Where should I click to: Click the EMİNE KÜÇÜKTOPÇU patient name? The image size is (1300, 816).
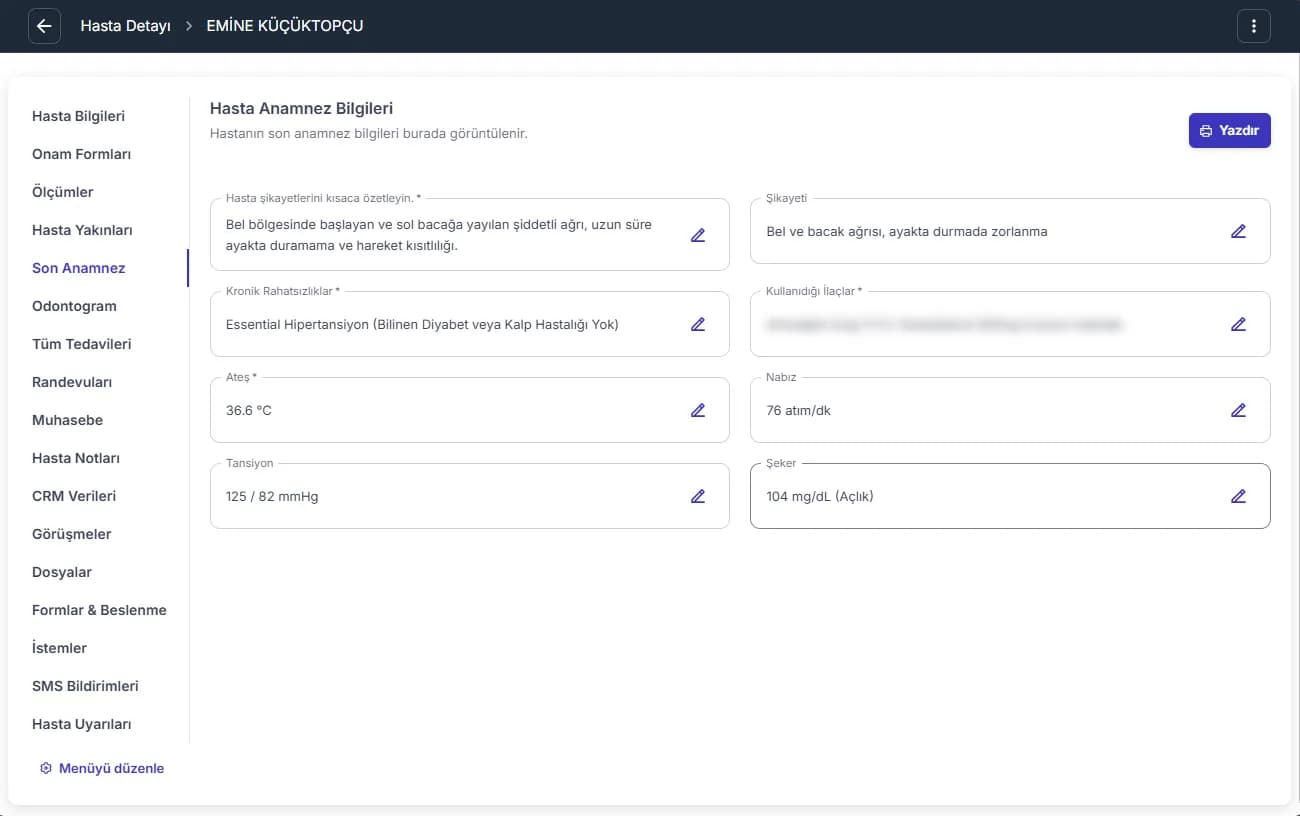pyautogui.click(x=285, y=26)
